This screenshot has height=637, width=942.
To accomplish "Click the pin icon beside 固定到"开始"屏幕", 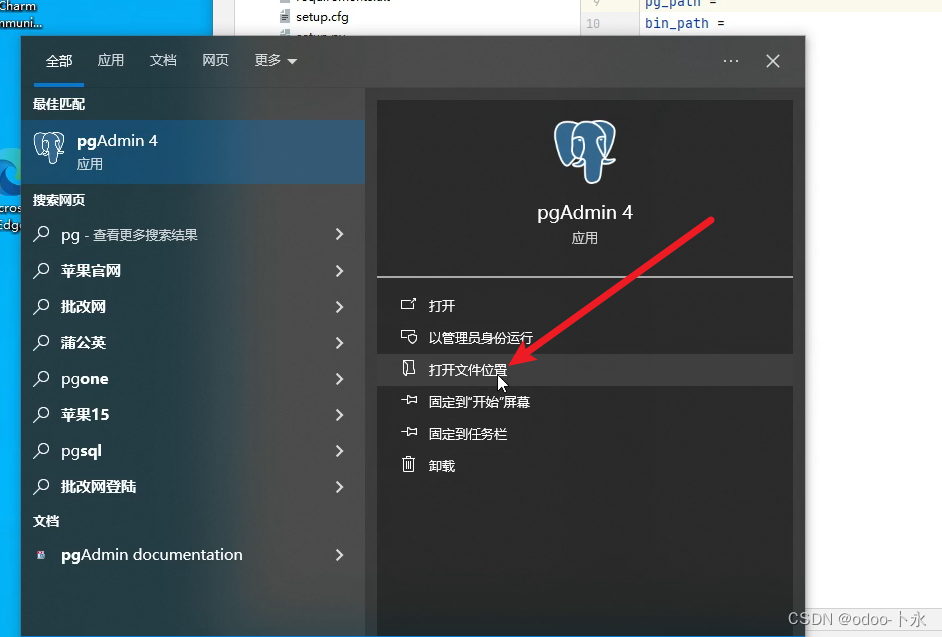I will click(x=409, y=400).
